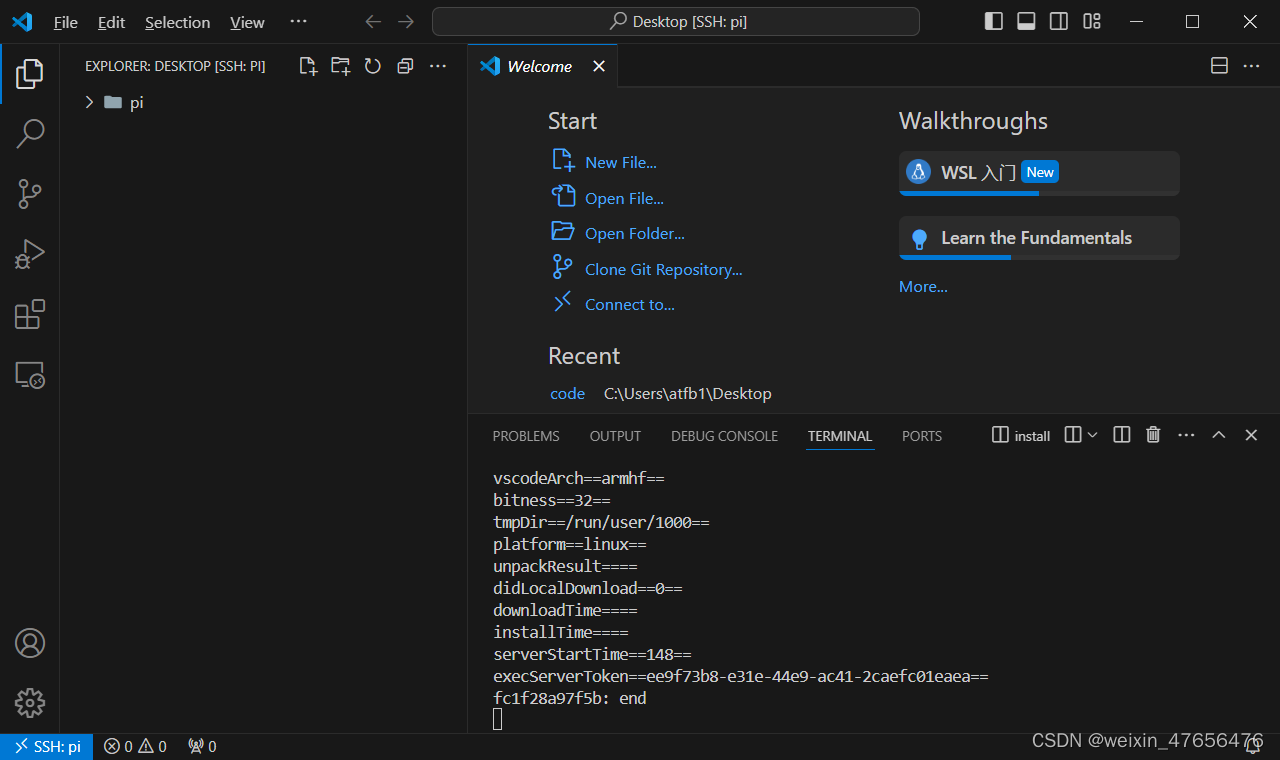Open the Source Control view
Viewport: 1280px width, 760px height.
coord(30,194)
